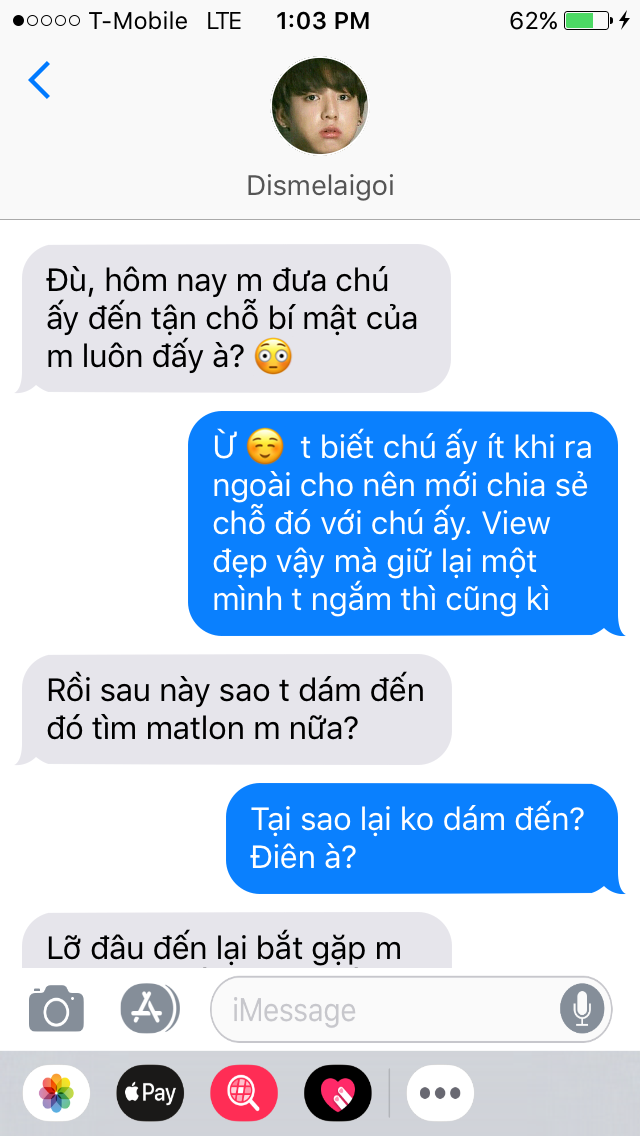Tap the iMessage text field
This screenshot has height=1136, width=640.
pyautogui.click(x=411, y=1009)
